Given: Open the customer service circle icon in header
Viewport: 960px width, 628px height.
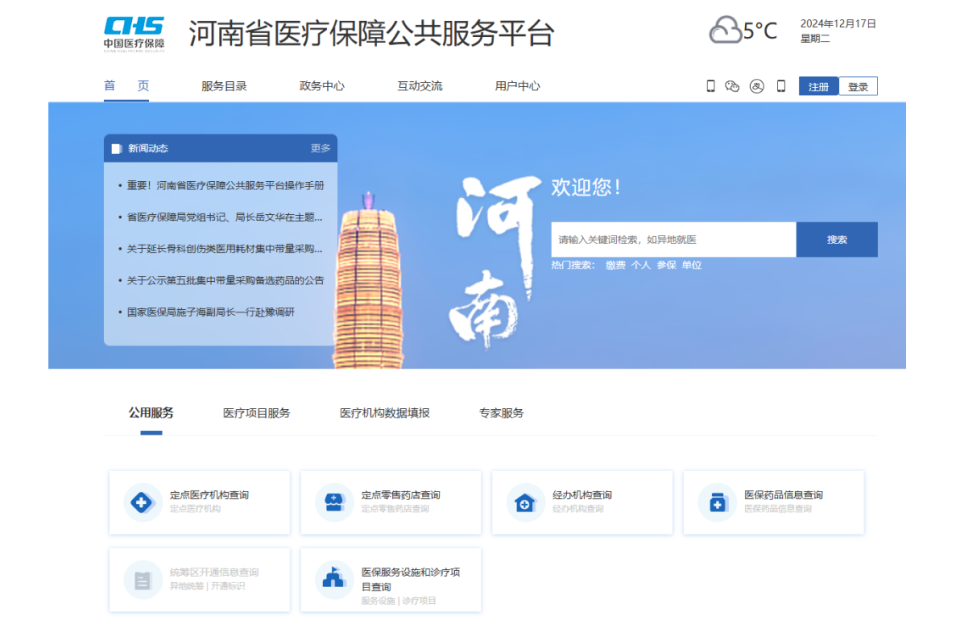Looking at the screenshot, I should [758, 86].
